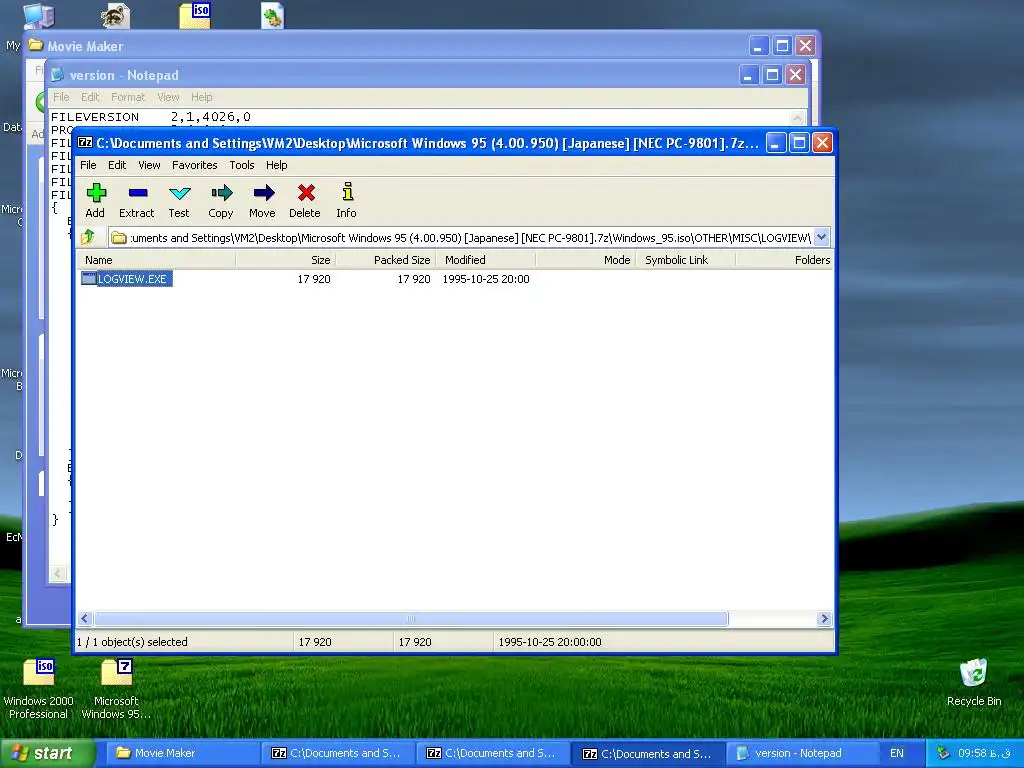Switch to version - Notepad taskbar button

[x=801, y=753]
